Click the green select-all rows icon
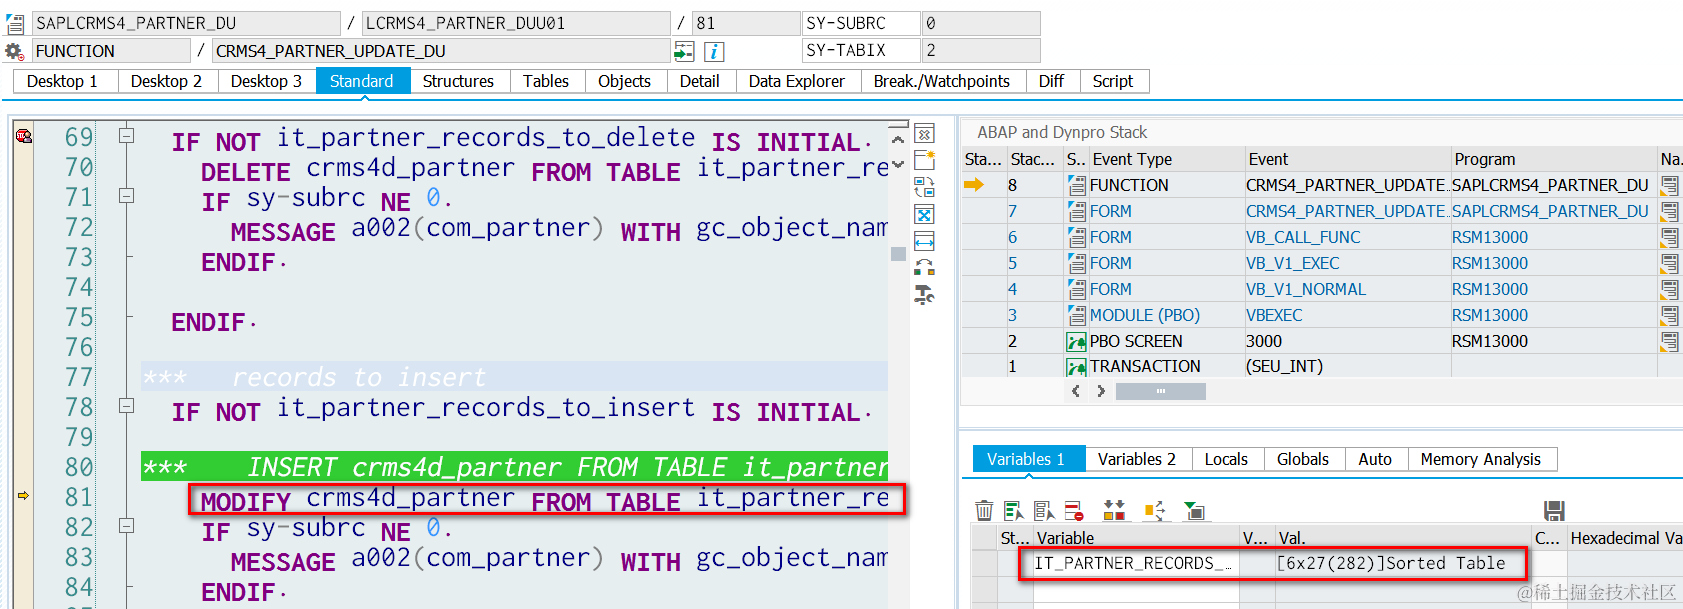 tap(1014, 511)
